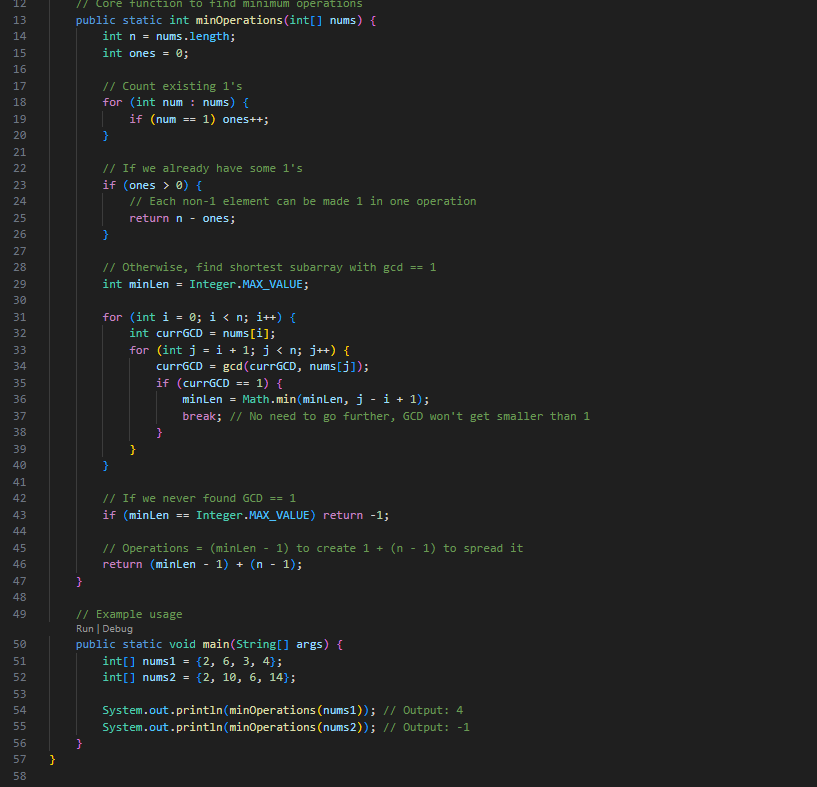The height and width of the screenshot is (787, 817).
Task: Click line number 50 beside the main method
Action: [19, 644]
